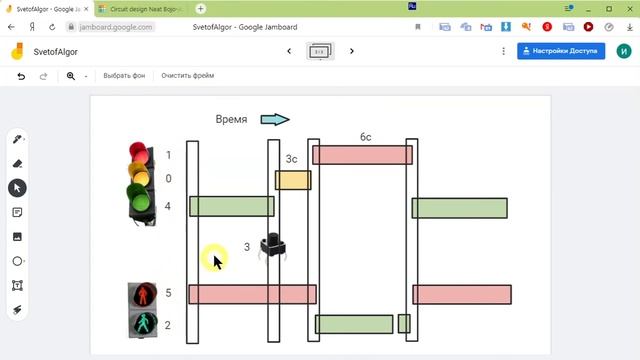Select the traffic light image
This screenshot has height=360, width=640.
click(x=141, y=184)
